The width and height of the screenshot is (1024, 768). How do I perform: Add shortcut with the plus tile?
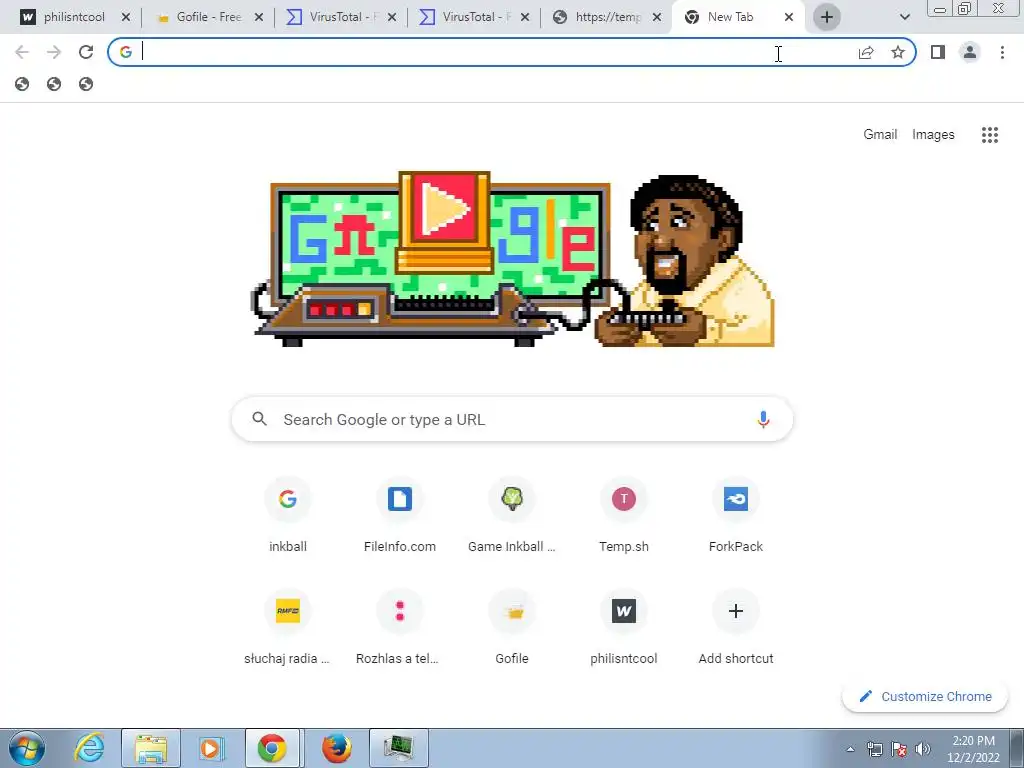point(736,628)
